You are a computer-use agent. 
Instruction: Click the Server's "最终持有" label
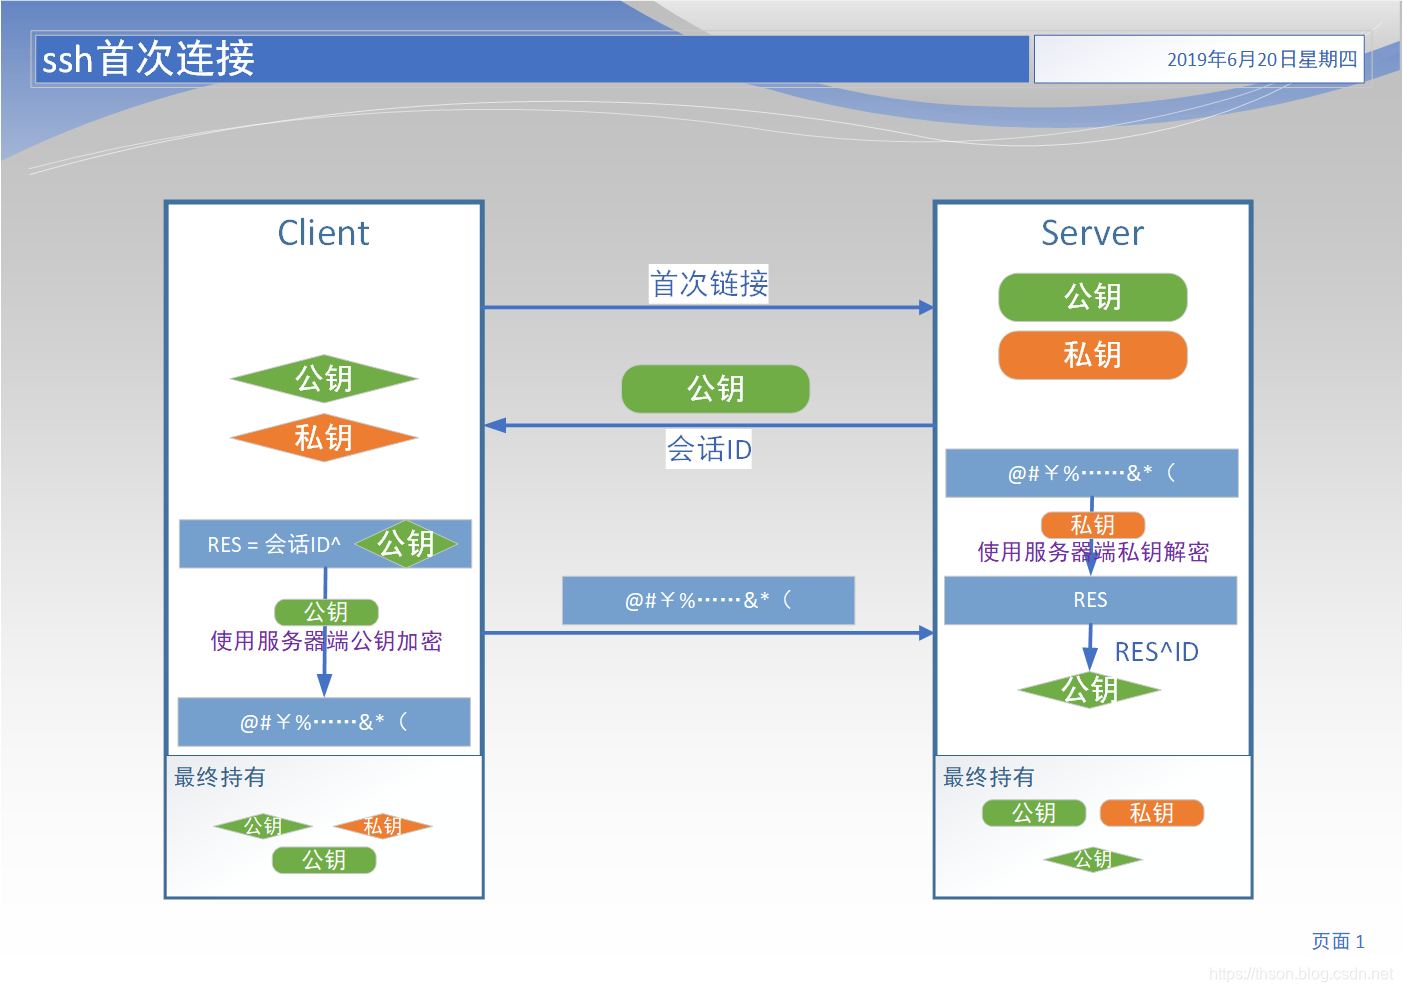pos(989,777)
